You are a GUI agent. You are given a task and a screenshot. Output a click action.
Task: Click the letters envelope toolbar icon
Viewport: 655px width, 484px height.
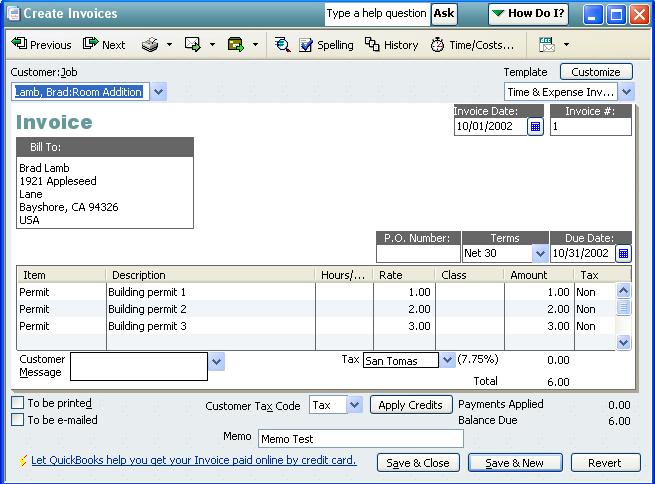tap(547, 44)
